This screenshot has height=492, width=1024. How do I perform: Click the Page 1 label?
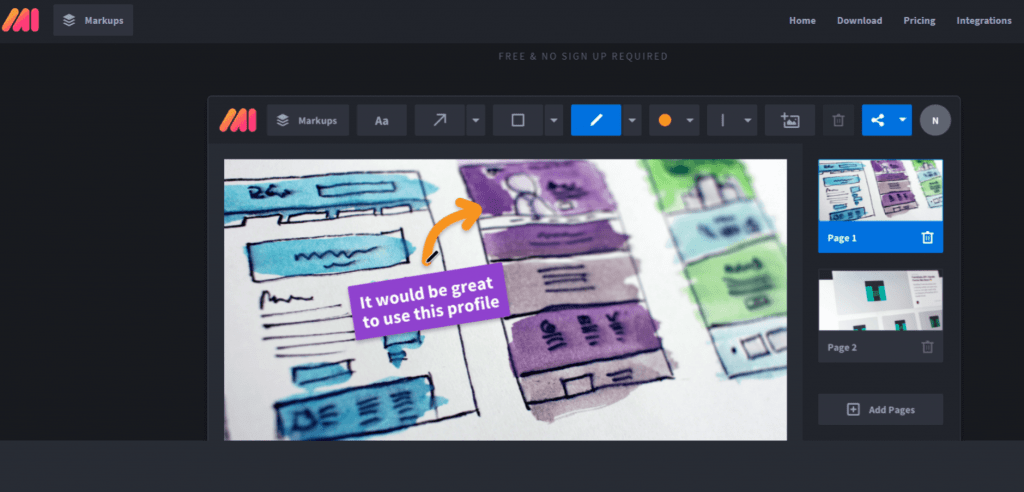click(842, 238)
